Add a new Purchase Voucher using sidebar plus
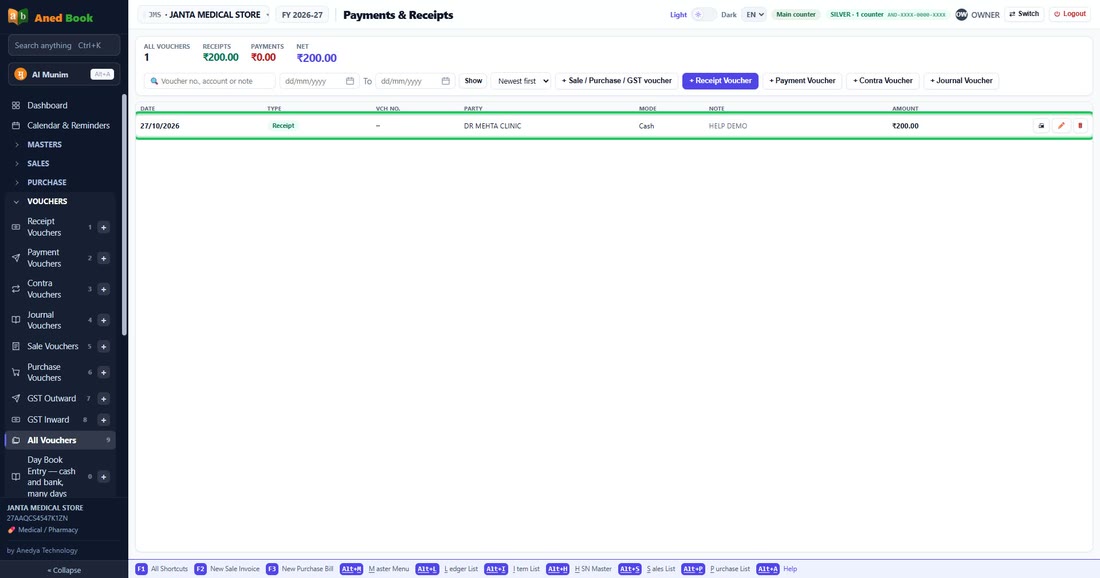Viewport: 1100px width, 578px height. pyautogui.click(x=103, y=372)
